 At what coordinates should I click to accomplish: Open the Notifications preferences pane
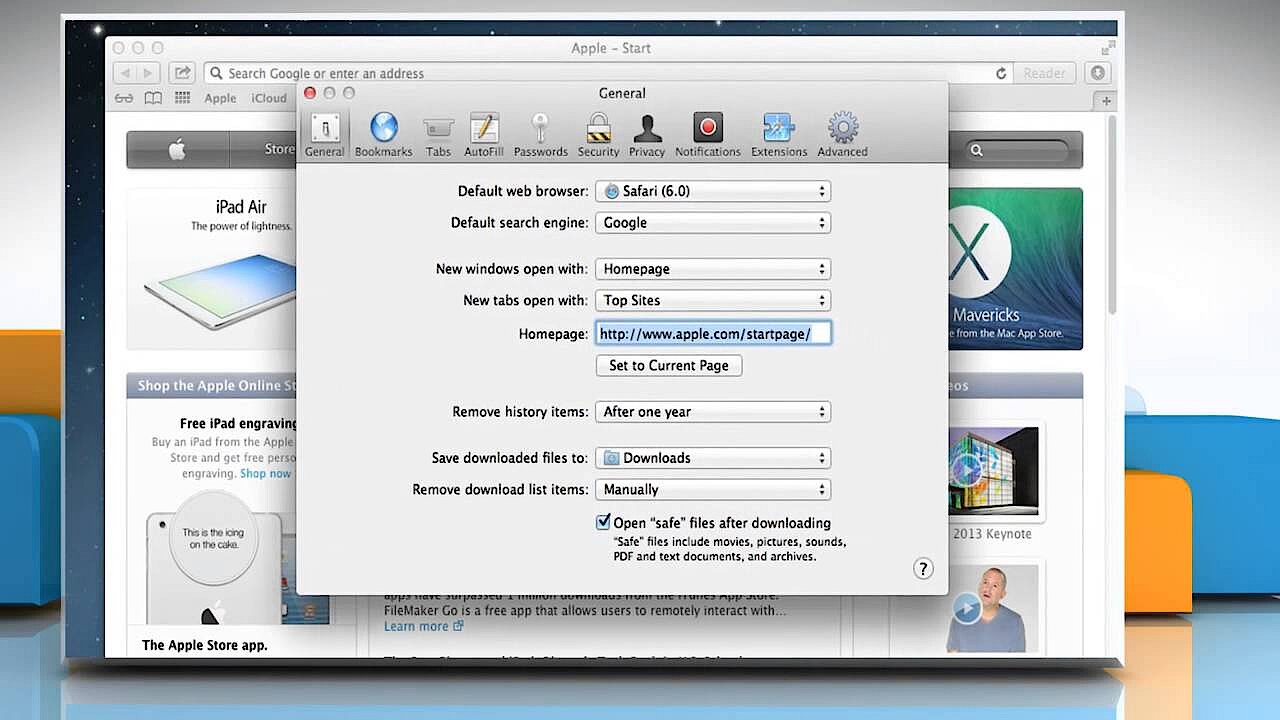tap(708, 135)
